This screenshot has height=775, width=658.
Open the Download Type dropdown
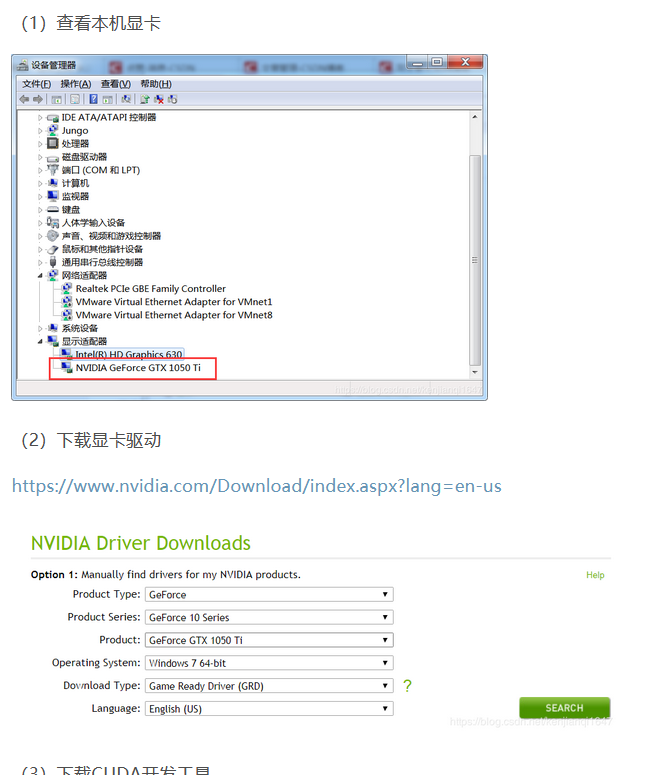269,686
